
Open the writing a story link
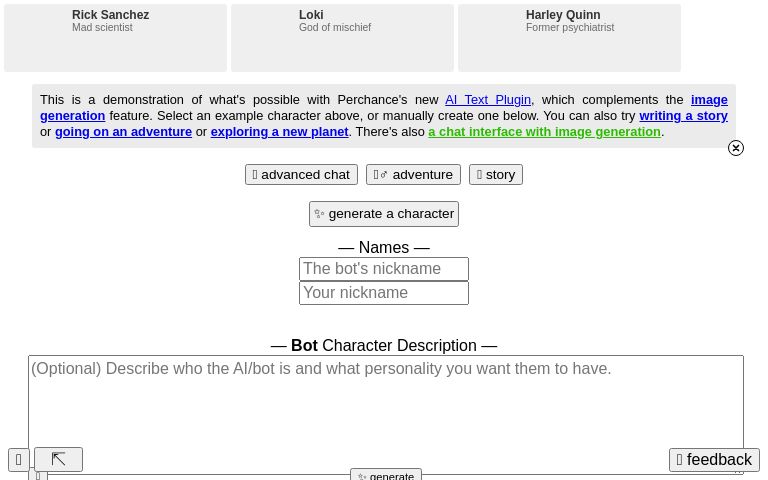683,116
